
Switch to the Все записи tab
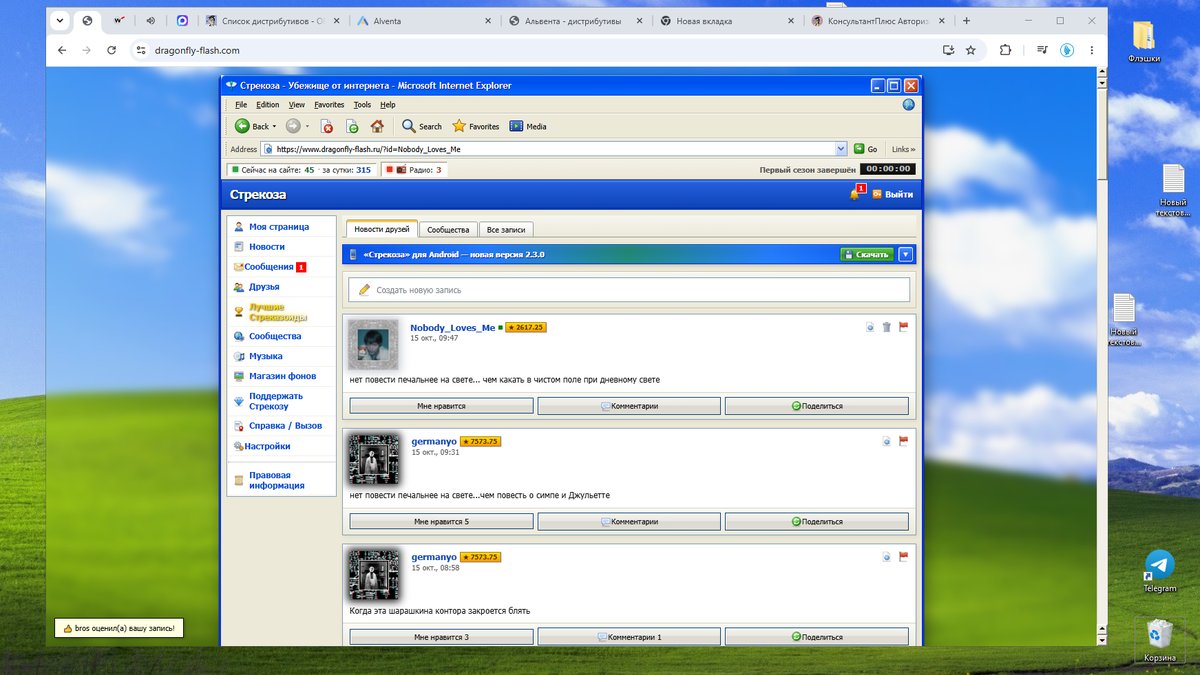click(506, 230)
